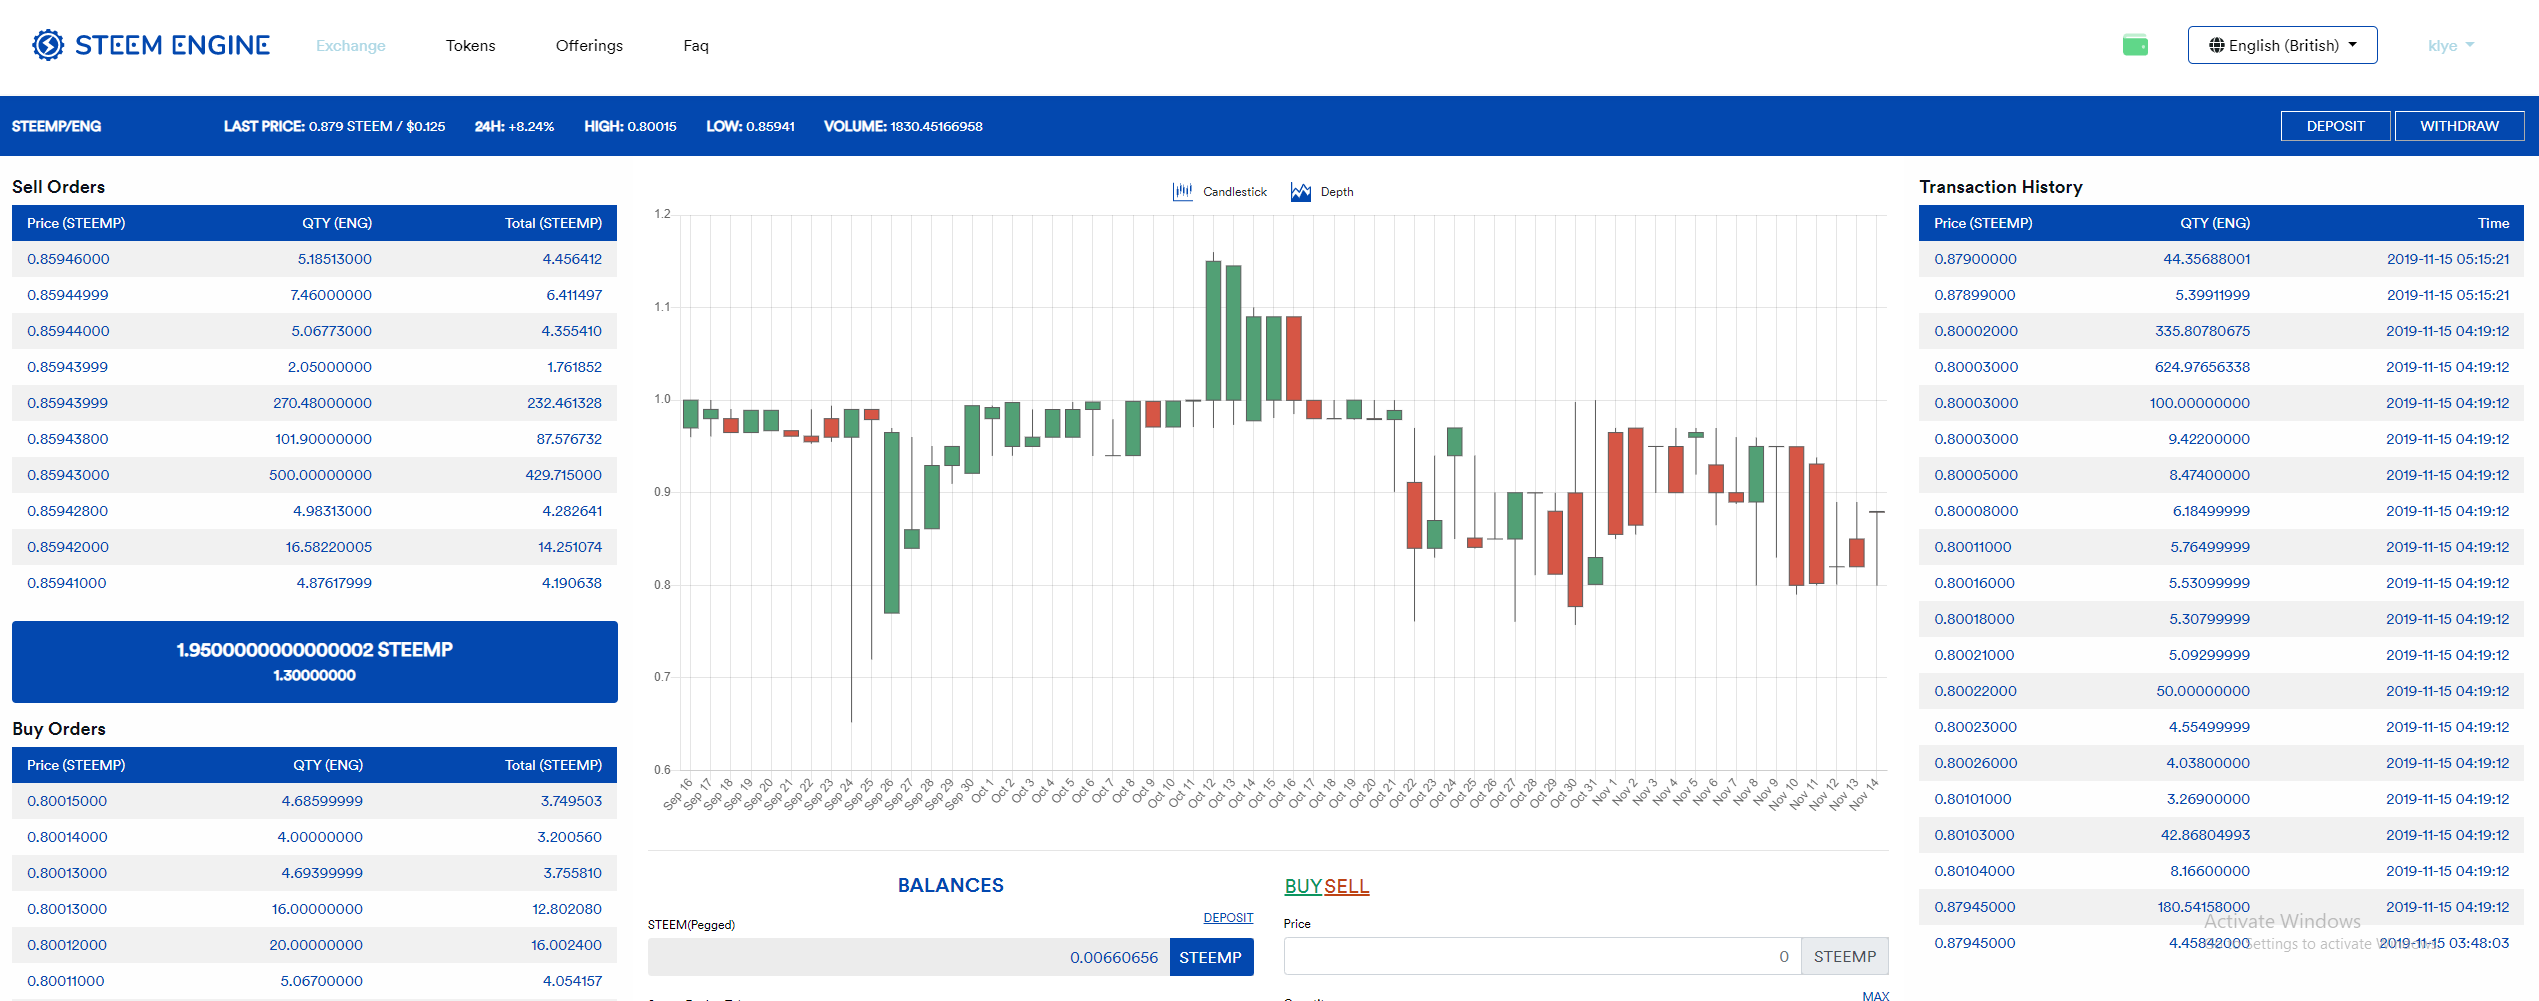The image size is (2539, 1001).
Task: Click the DEPOSIT link under Balances
Action: (x=1228, y=918)
